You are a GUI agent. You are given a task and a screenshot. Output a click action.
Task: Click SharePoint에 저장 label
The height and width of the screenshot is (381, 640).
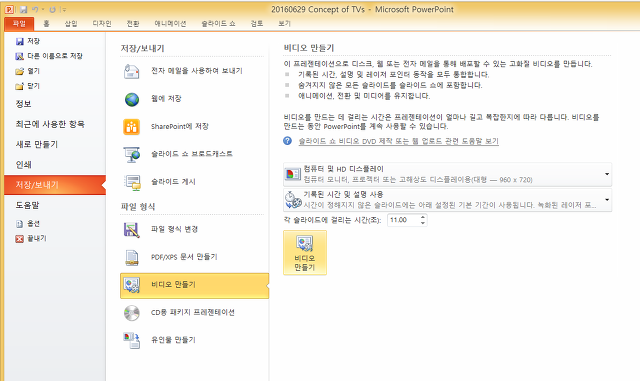click(180, 126)
